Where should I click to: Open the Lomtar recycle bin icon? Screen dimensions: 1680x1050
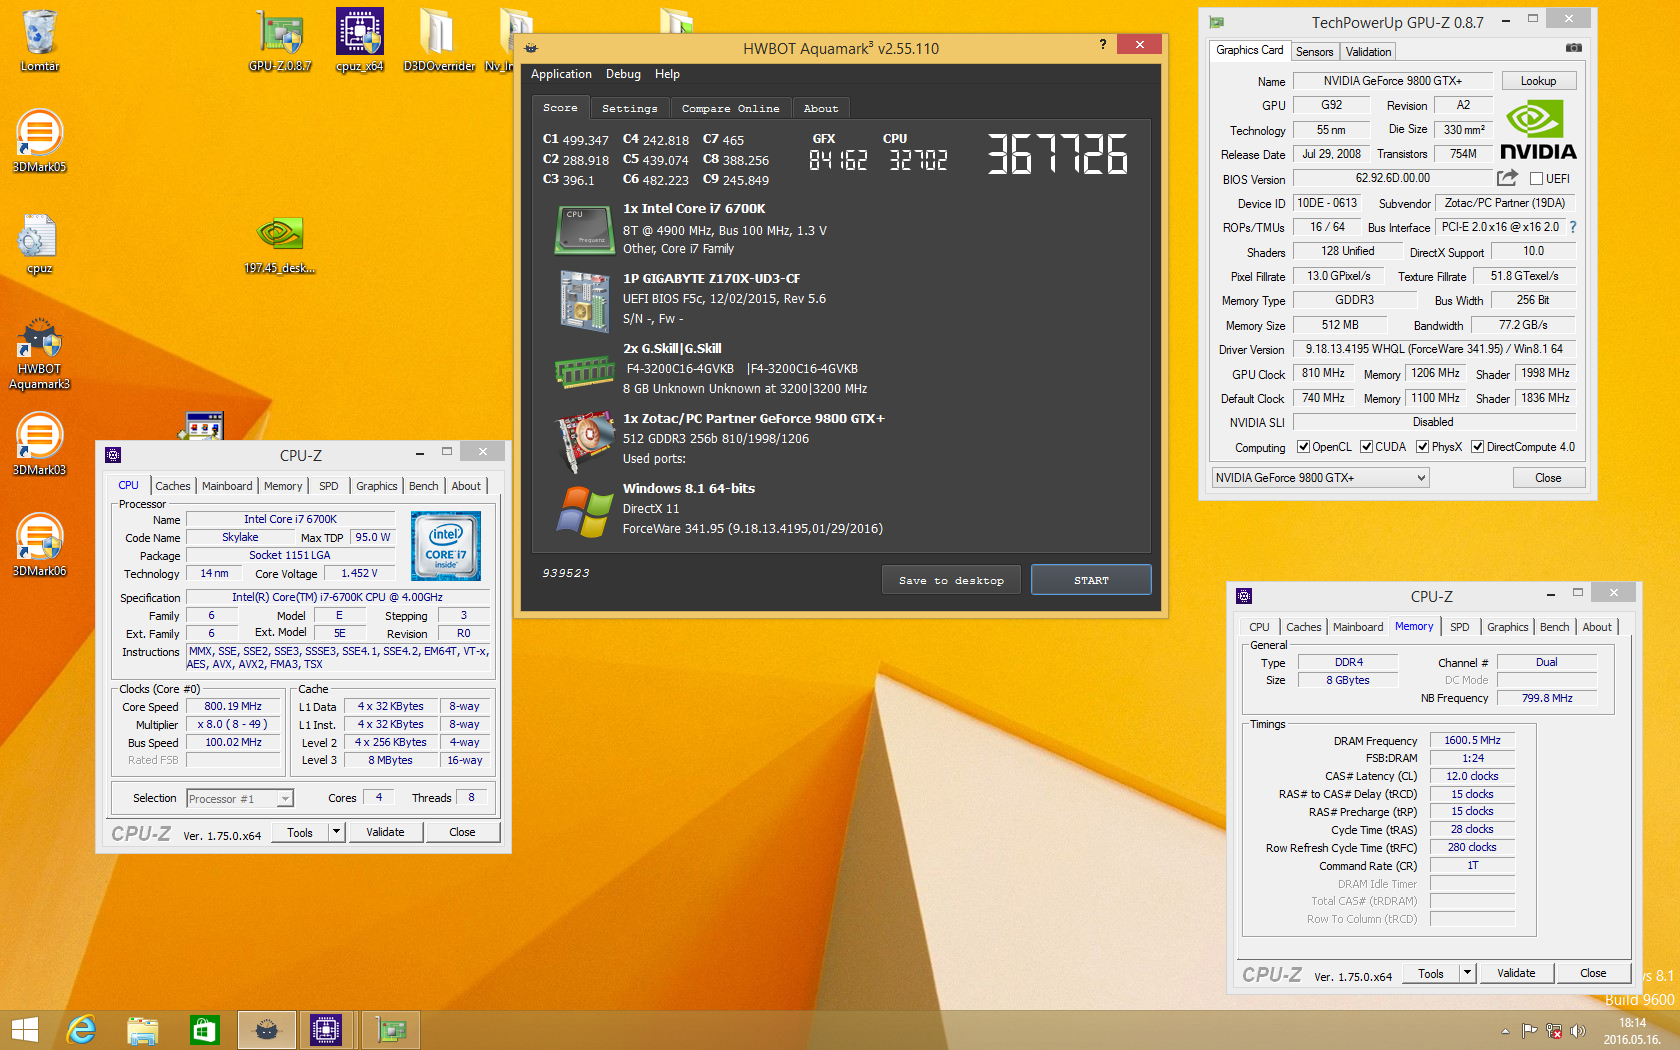tap(40, 40)
